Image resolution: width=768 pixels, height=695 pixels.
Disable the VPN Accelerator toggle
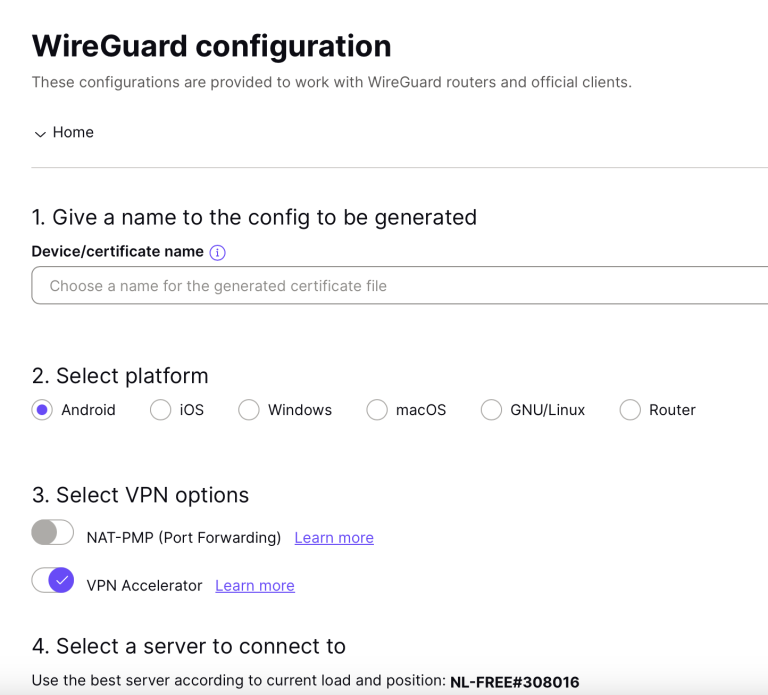pyautogui.click(x=53, y=580)
